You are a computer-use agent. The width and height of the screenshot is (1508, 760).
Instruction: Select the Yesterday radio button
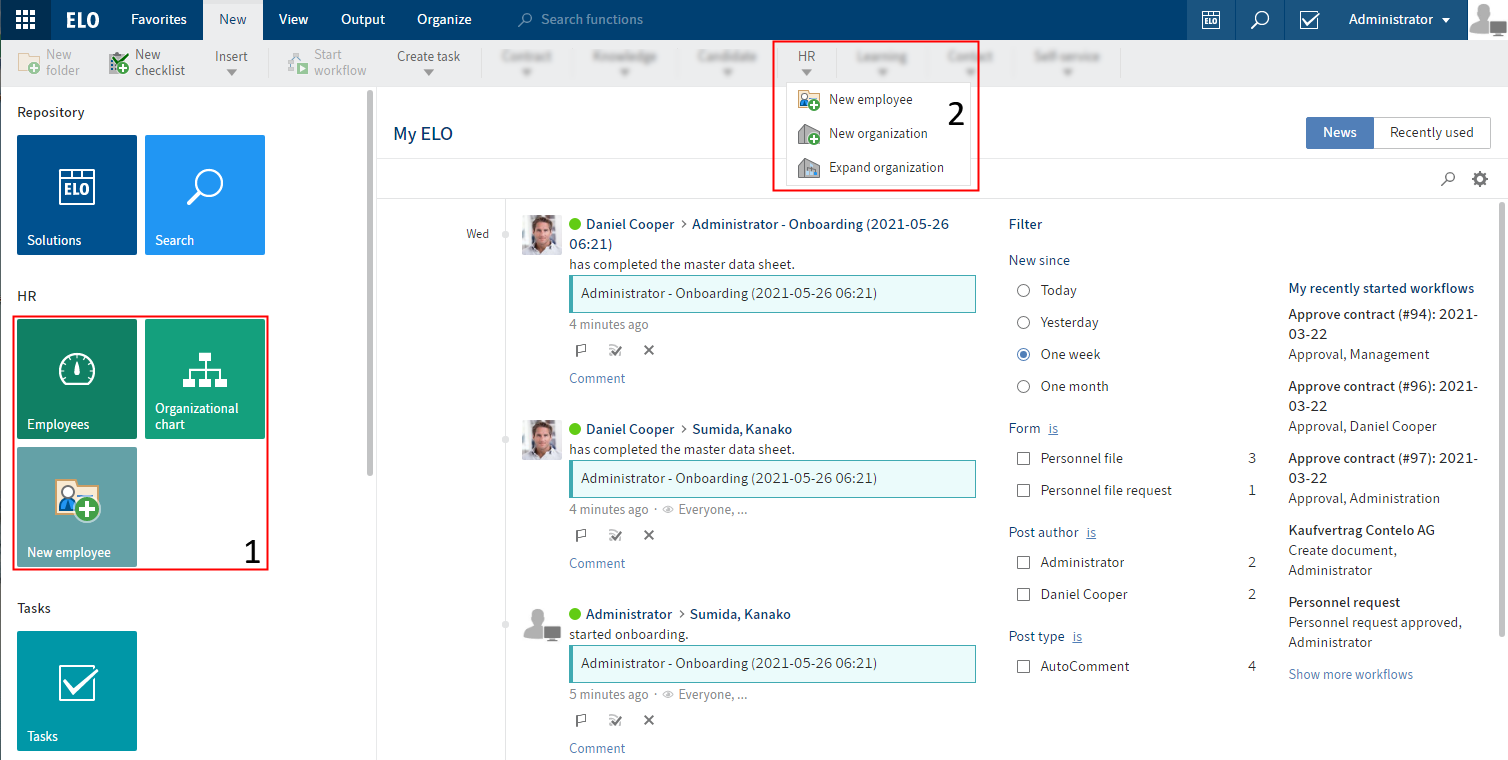(x=1023, y=322)
